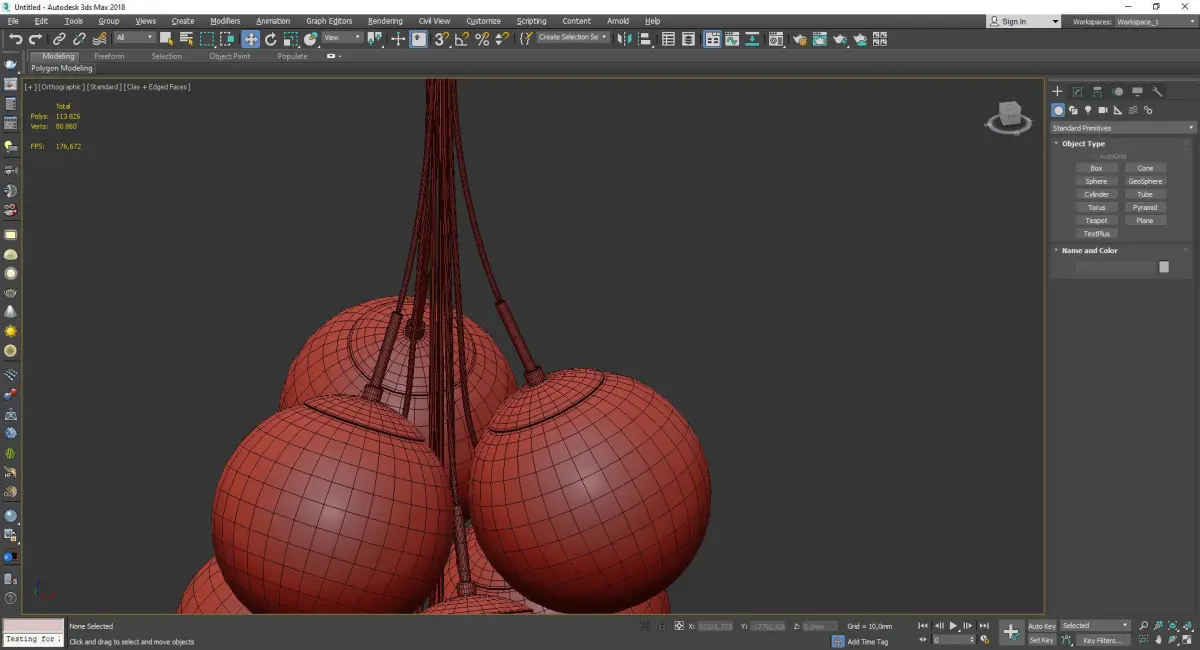The width and height of the screenshot is (1200, 650).
Task: Click the Play Animation button
Action: [953, 626]
